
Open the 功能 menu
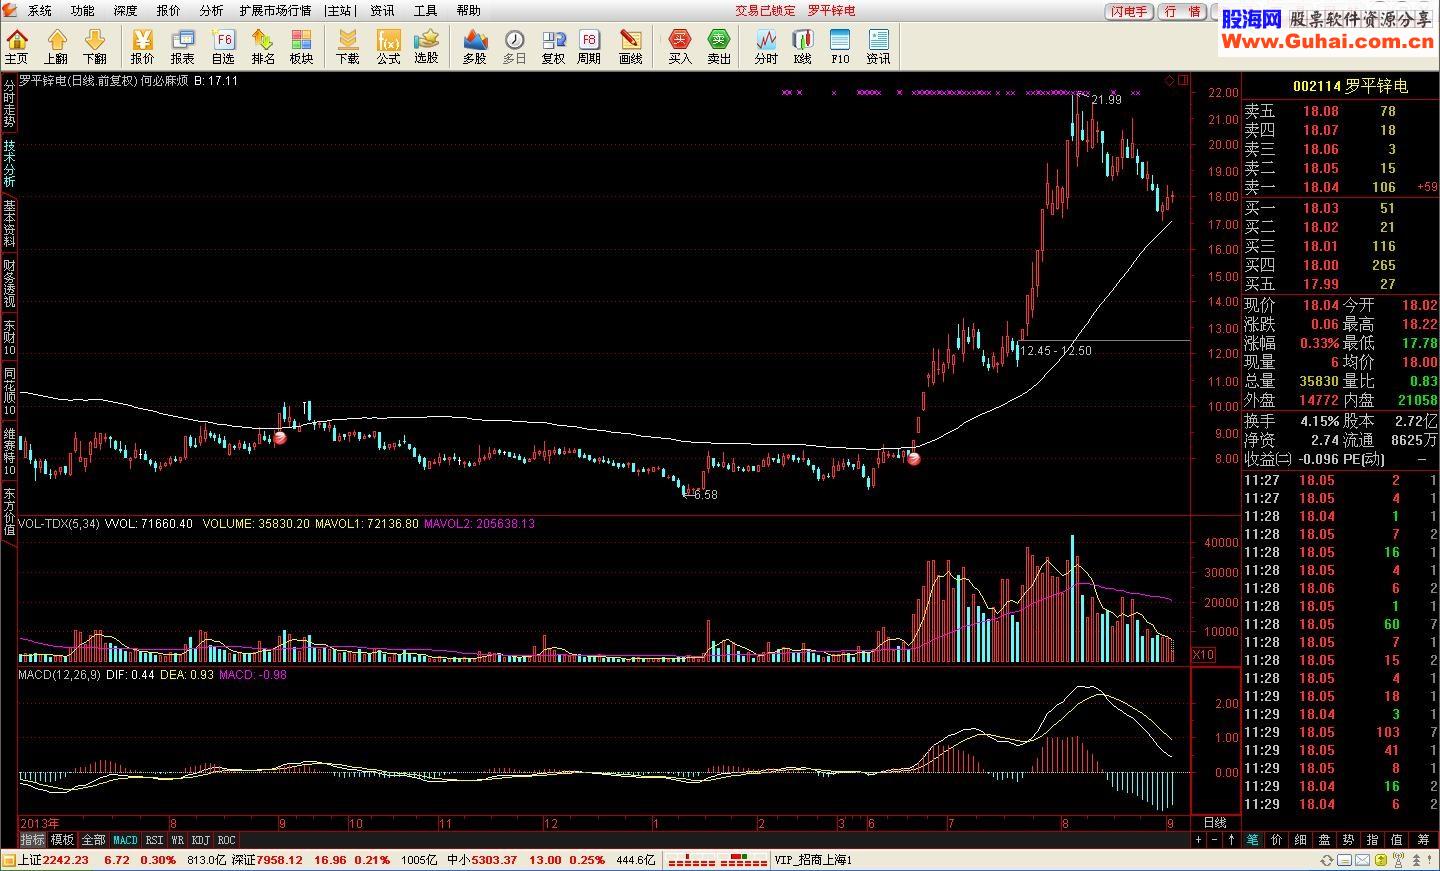click(x=83, y=10)
